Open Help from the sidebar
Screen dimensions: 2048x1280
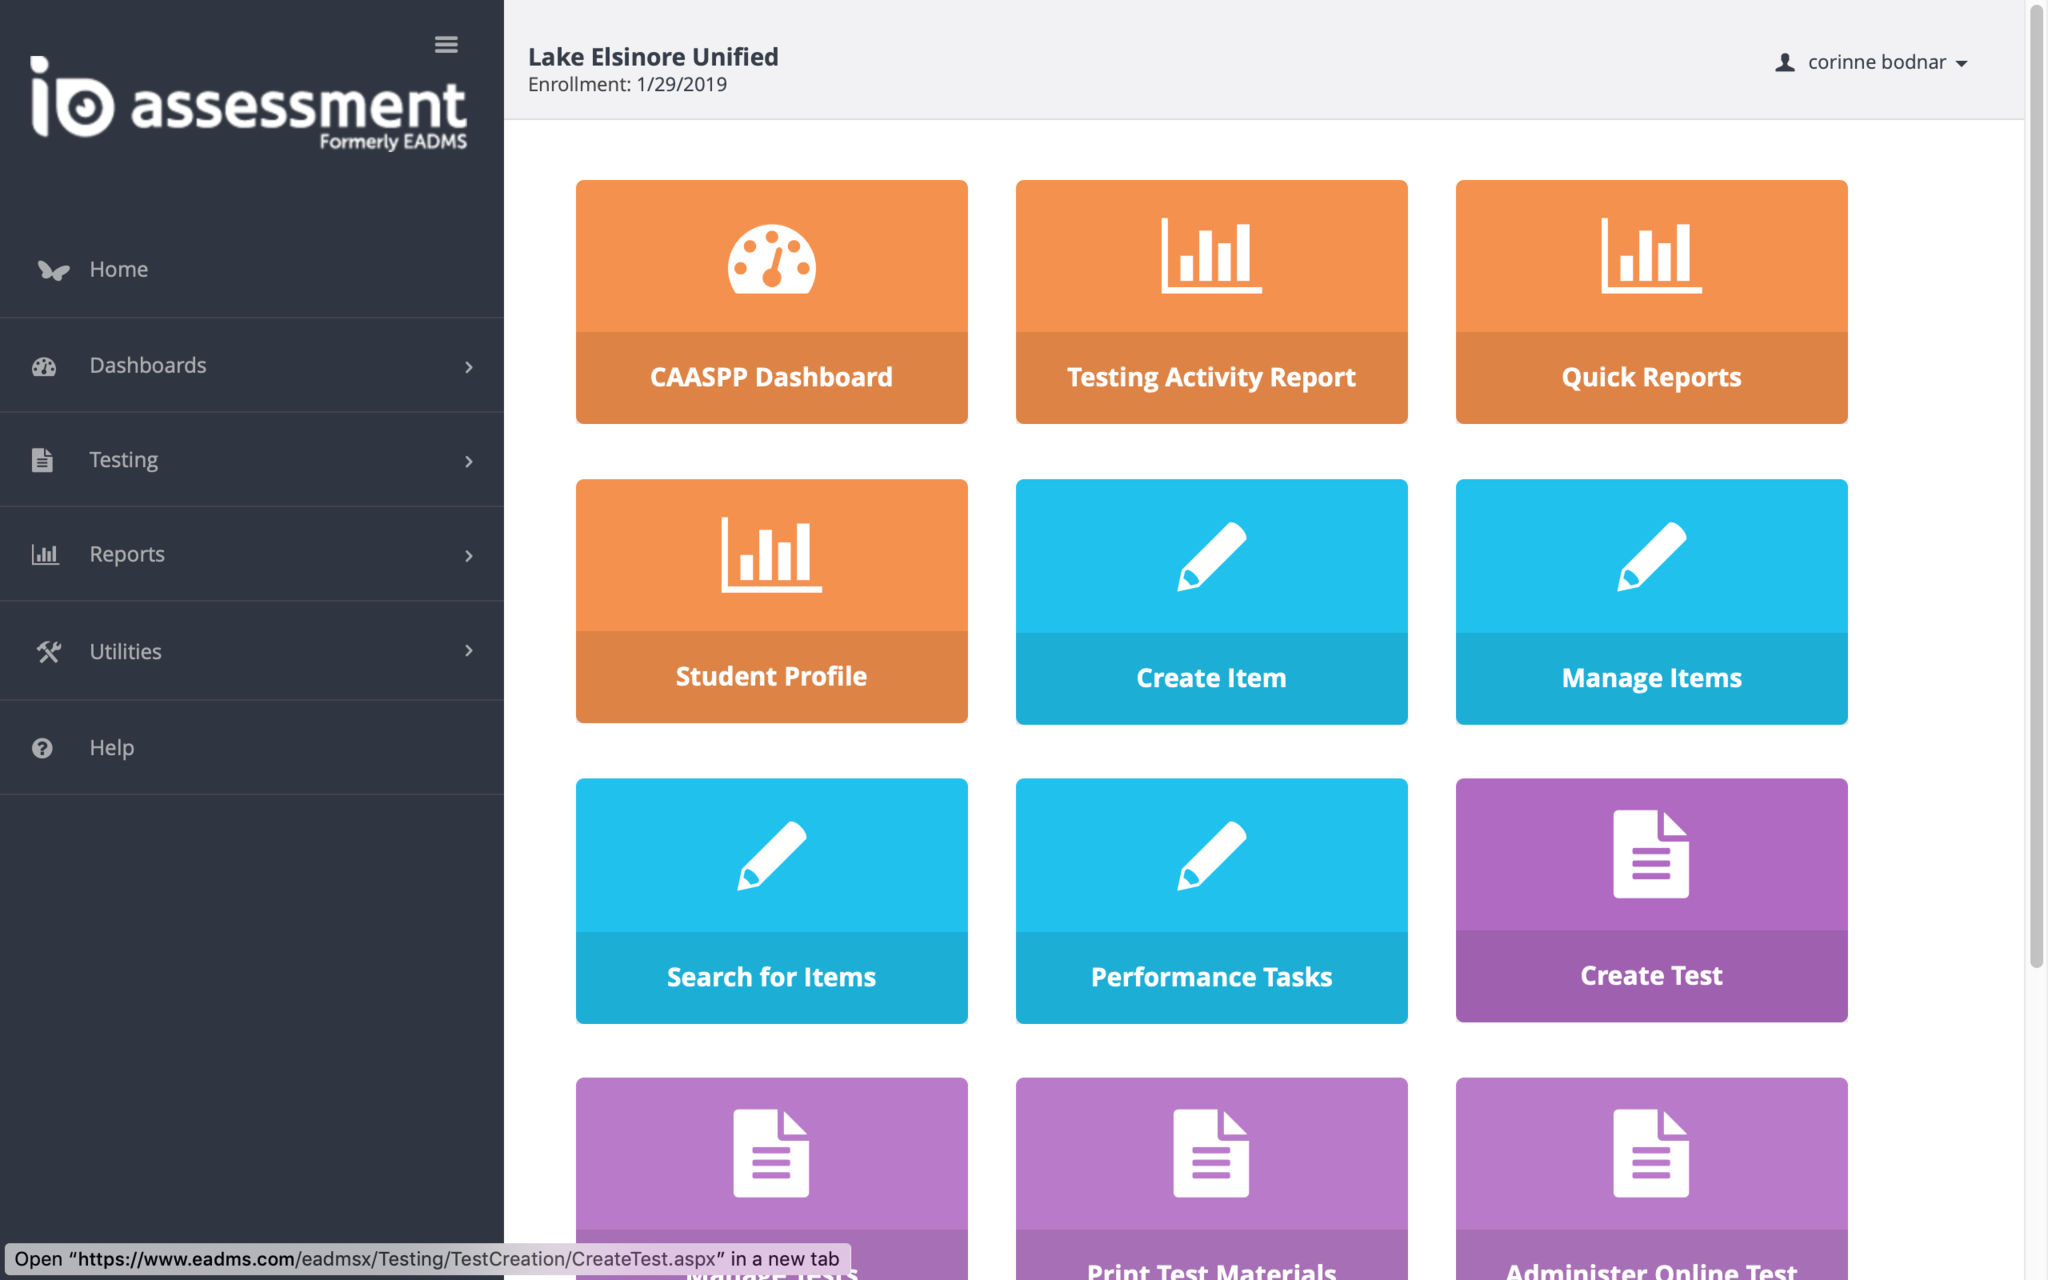111,748
